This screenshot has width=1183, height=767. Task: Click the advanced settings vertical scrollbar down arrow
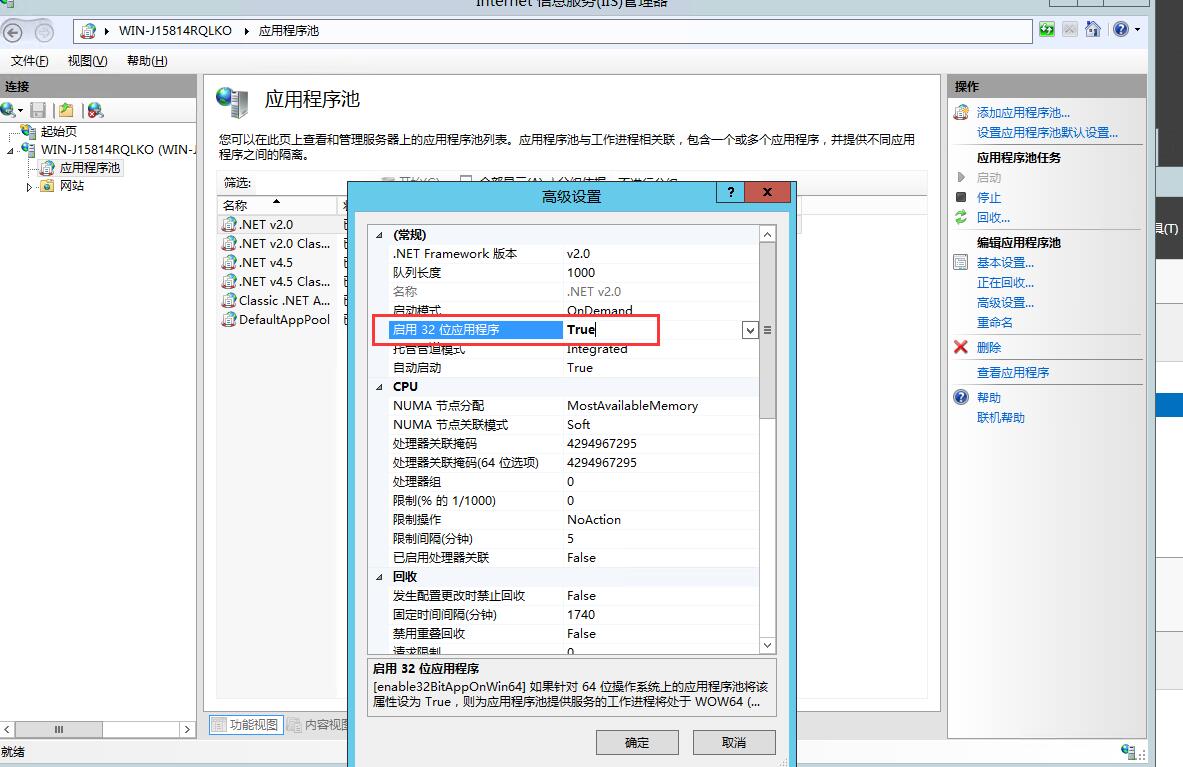pos(767,646)
